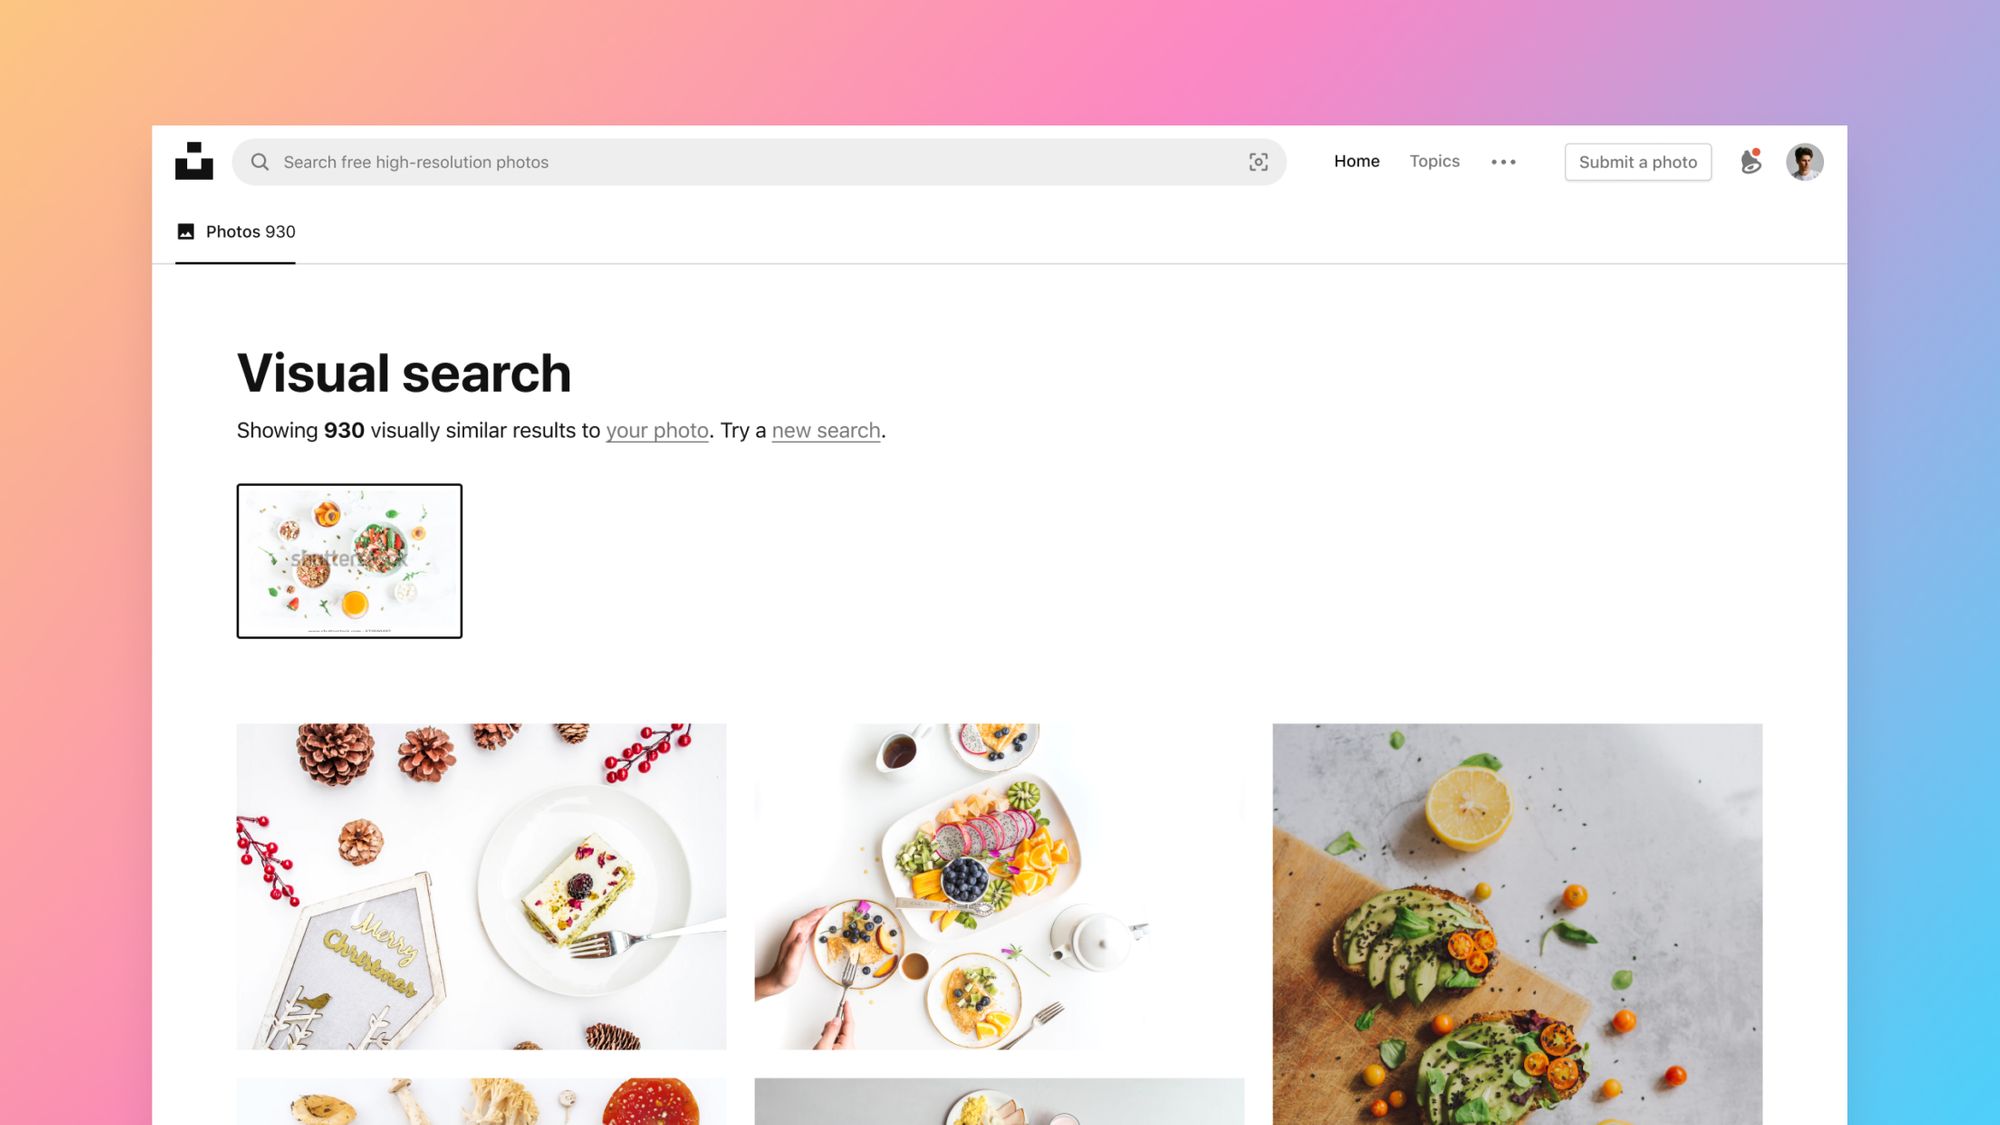The width and height of the screenshot is (2000, 1125).
Task: Click the magnifying glass search icon
Action: click(x=260, y=162)
